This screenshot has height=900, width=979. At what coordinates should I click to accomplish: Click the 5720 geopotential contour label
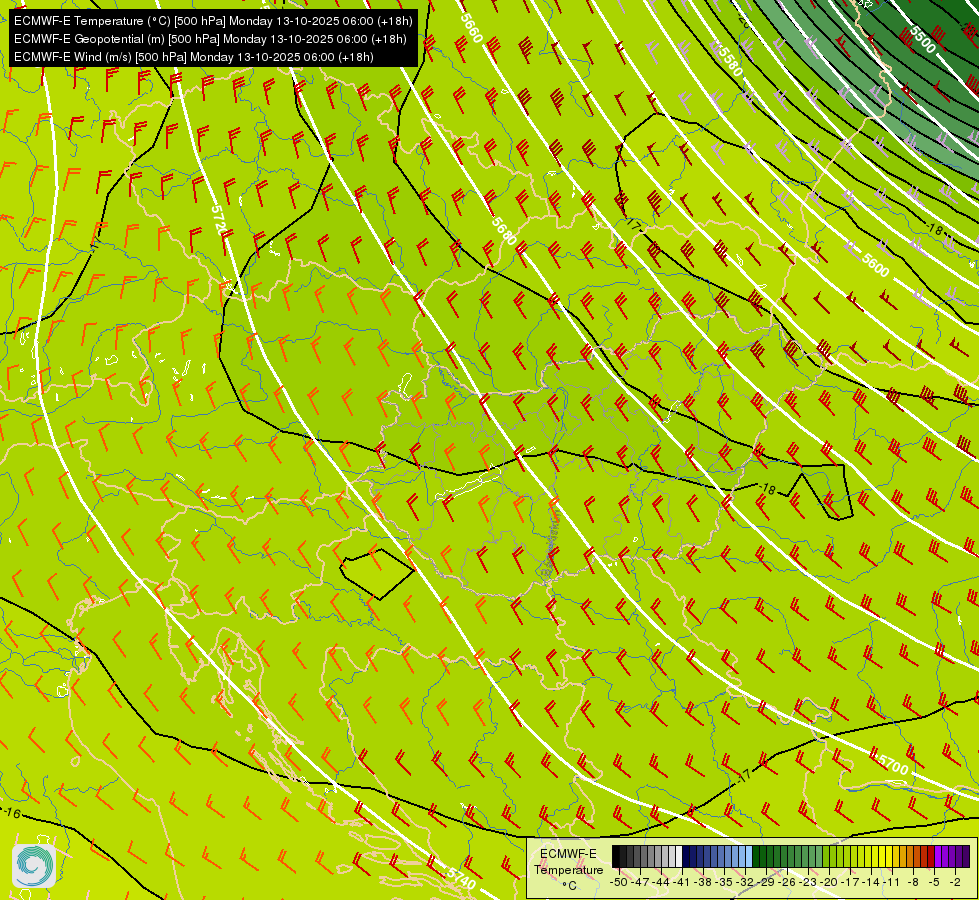point(218,221)
